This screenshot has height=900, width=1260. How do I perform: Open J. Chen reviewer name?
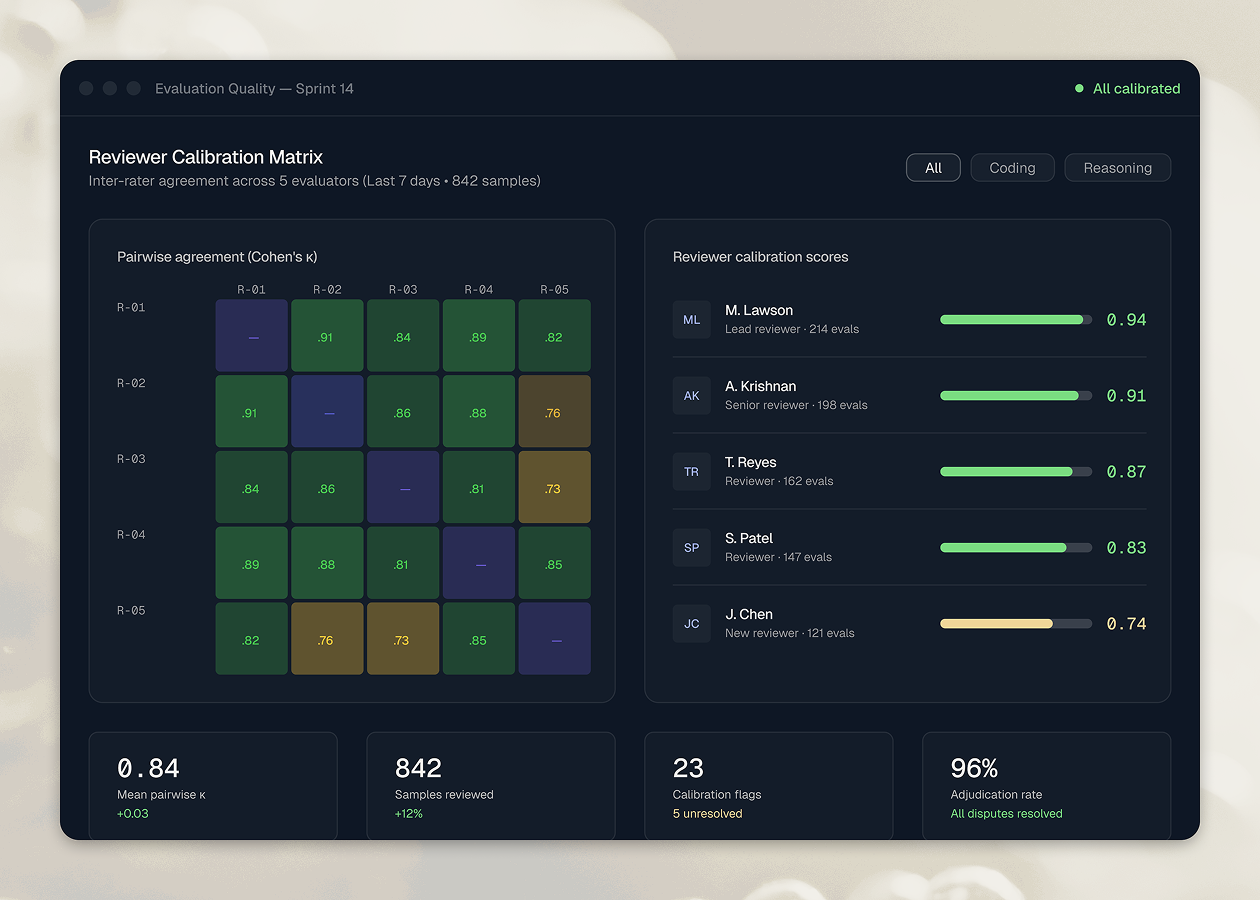[x=749, y=614]
